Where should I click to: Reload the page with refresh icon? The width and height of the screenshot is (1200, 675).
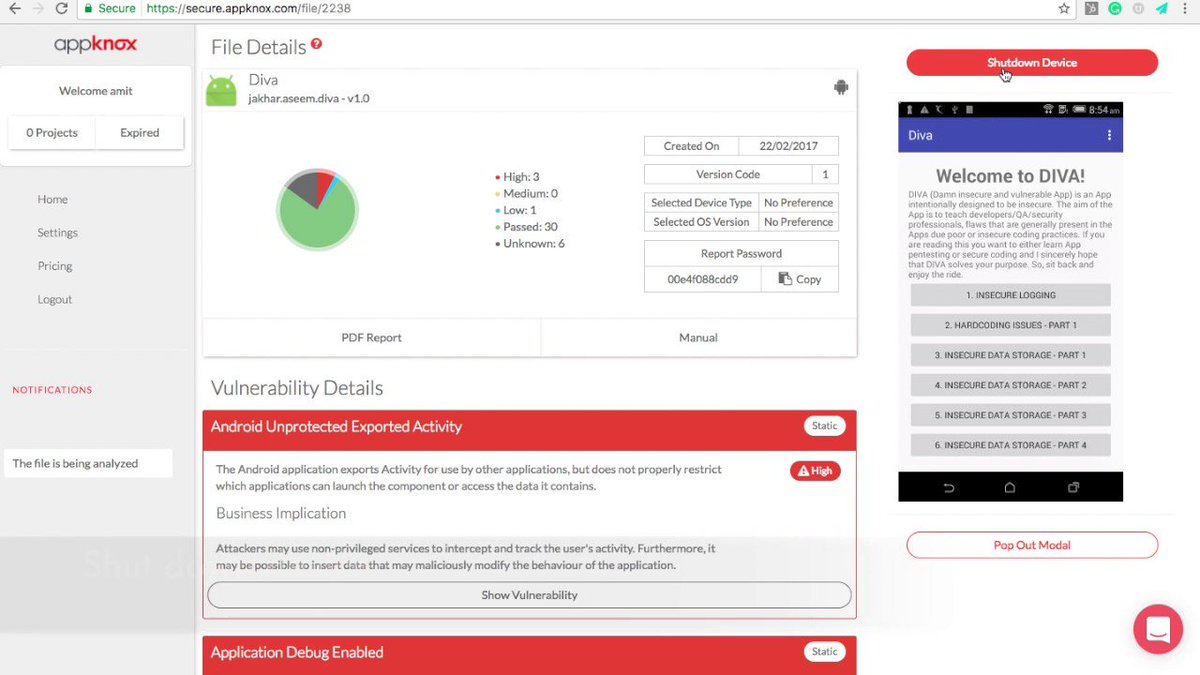(62, 8)
